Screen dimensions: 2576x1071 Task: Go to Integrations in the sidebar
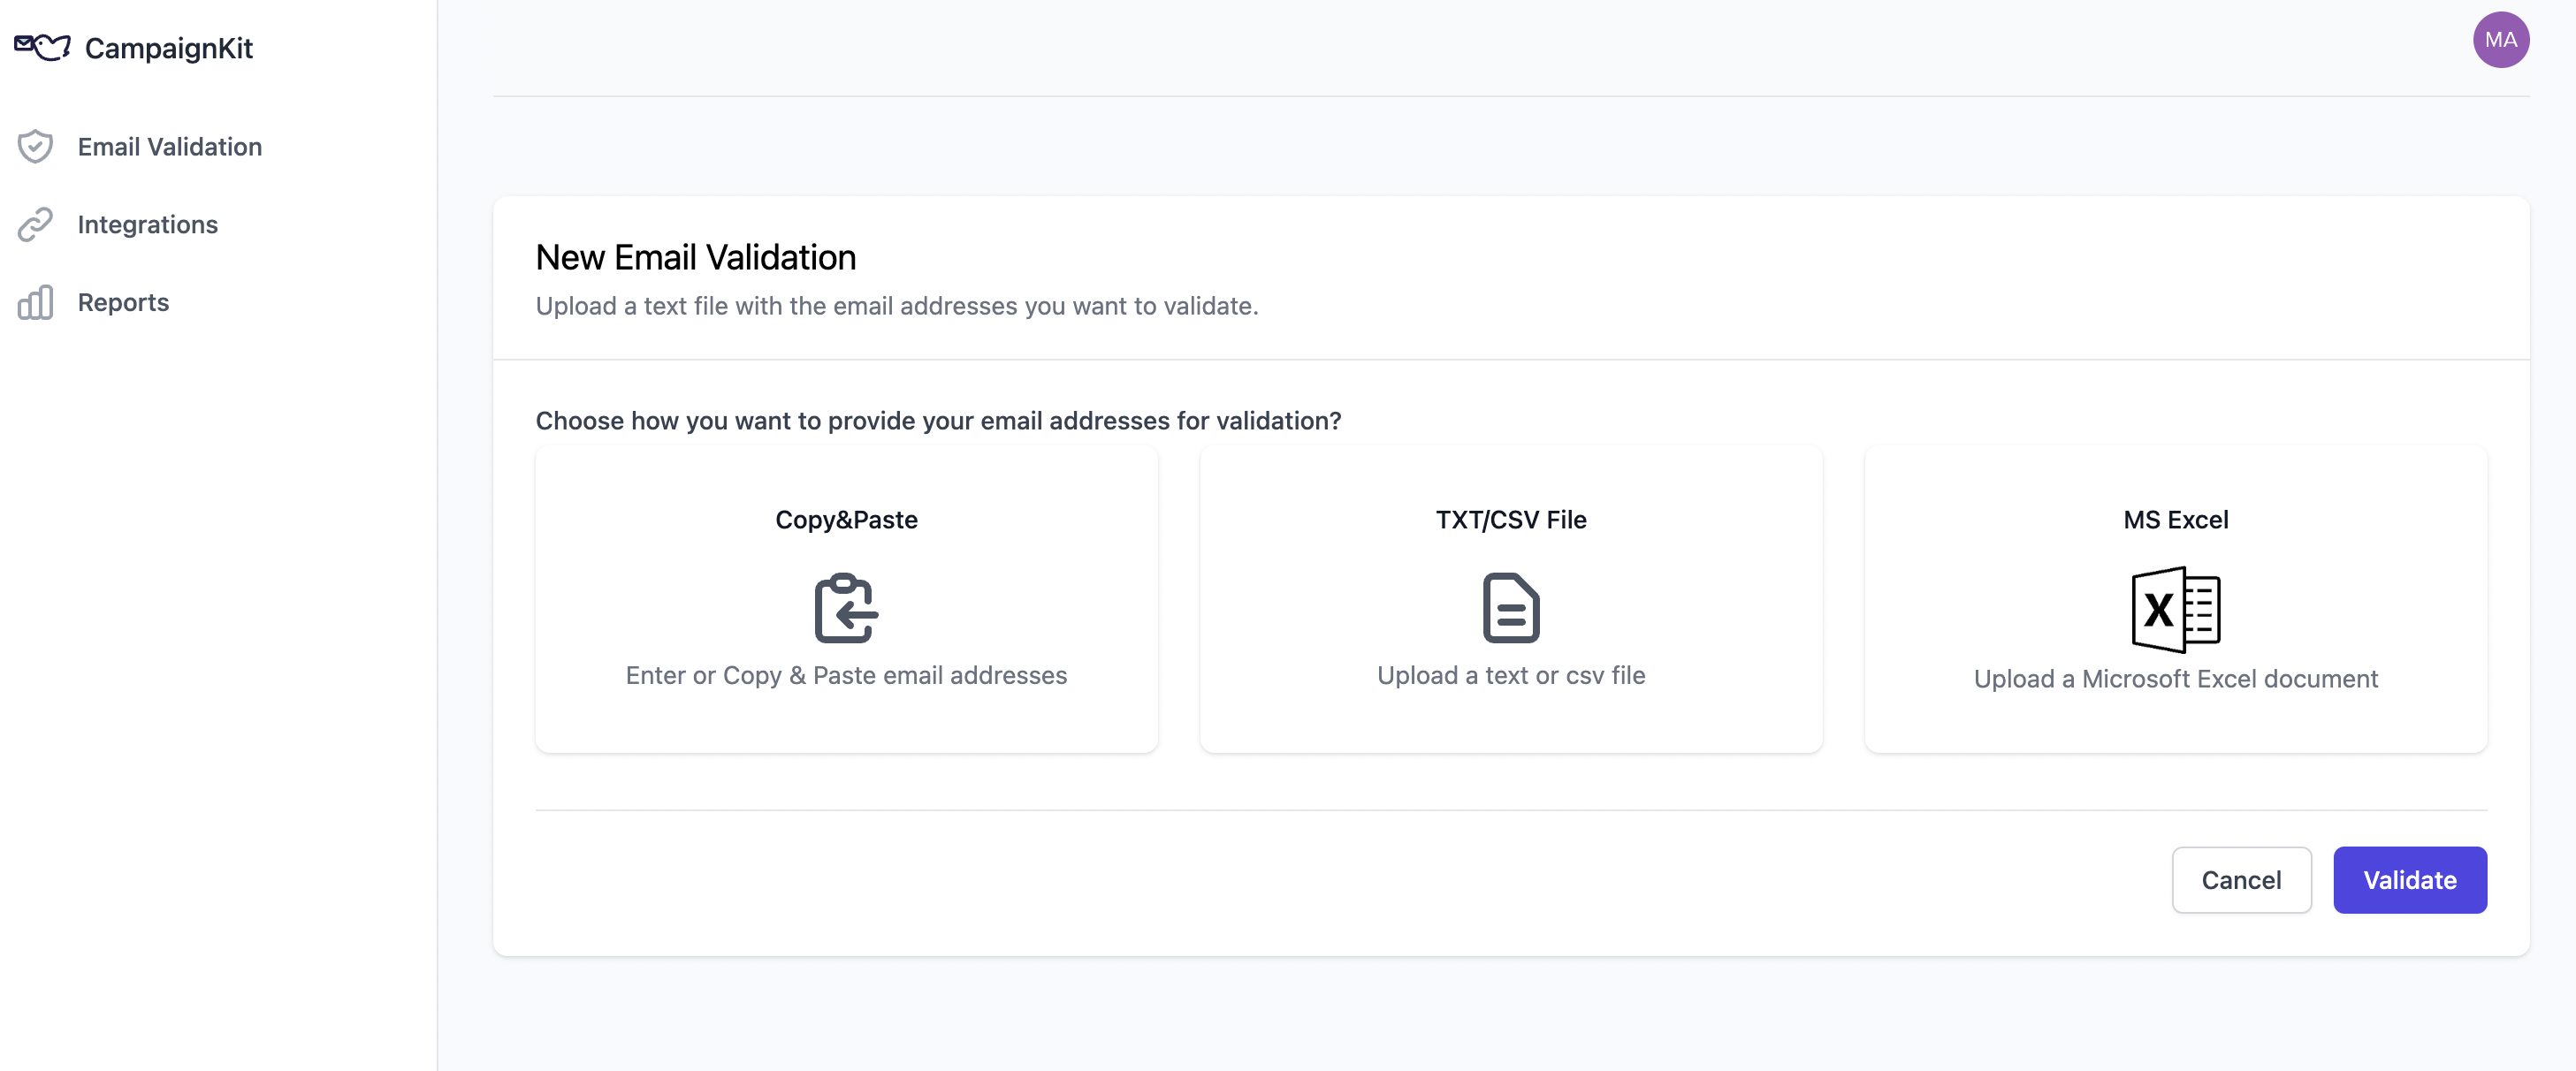click(x=148, y=224)
